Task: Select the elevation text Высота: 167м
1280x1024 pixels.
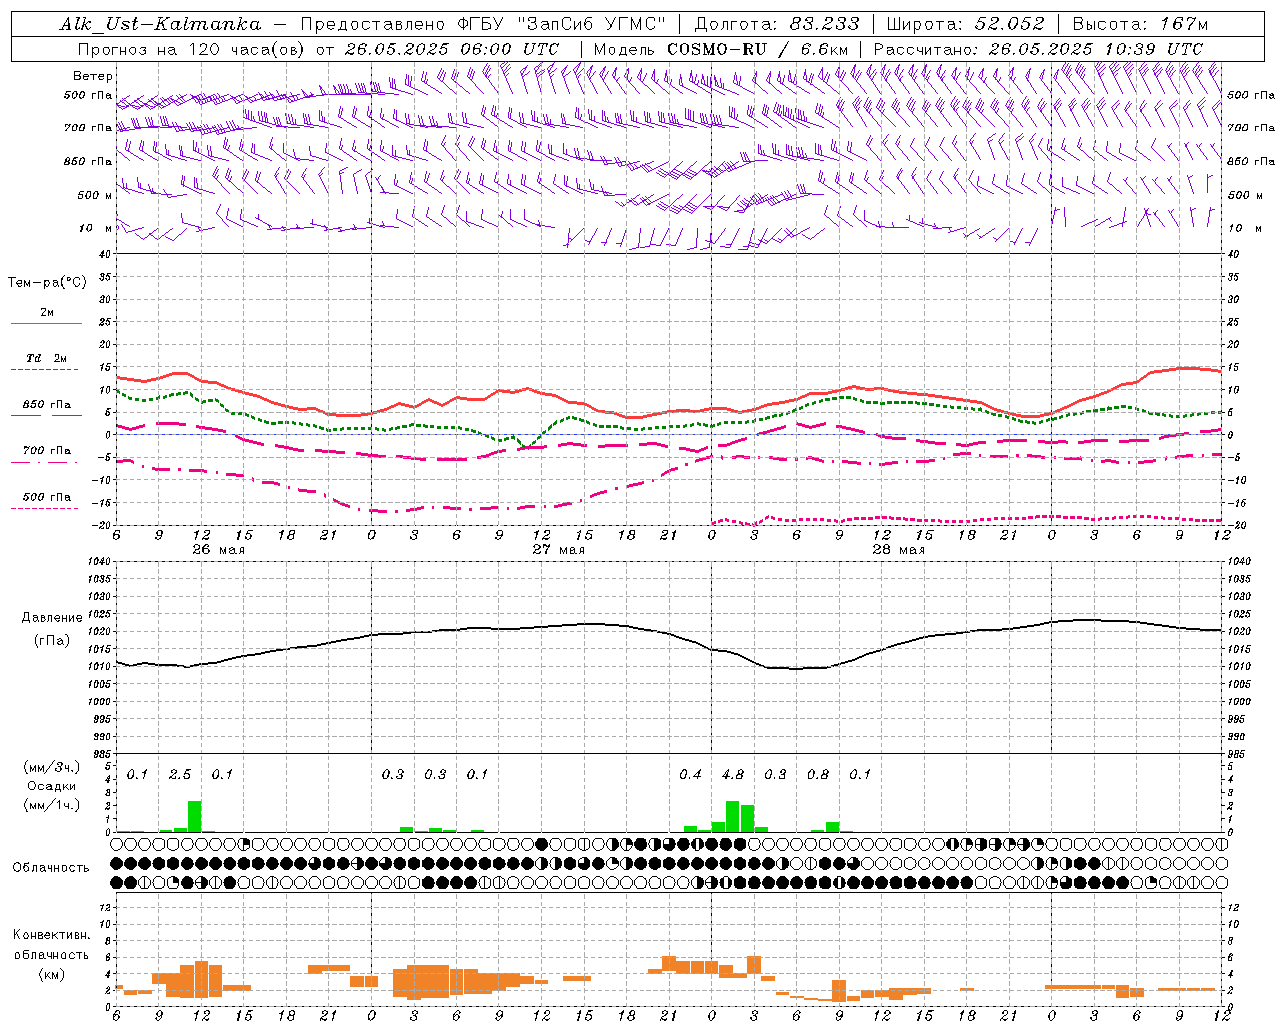Action: point(1140,24)
